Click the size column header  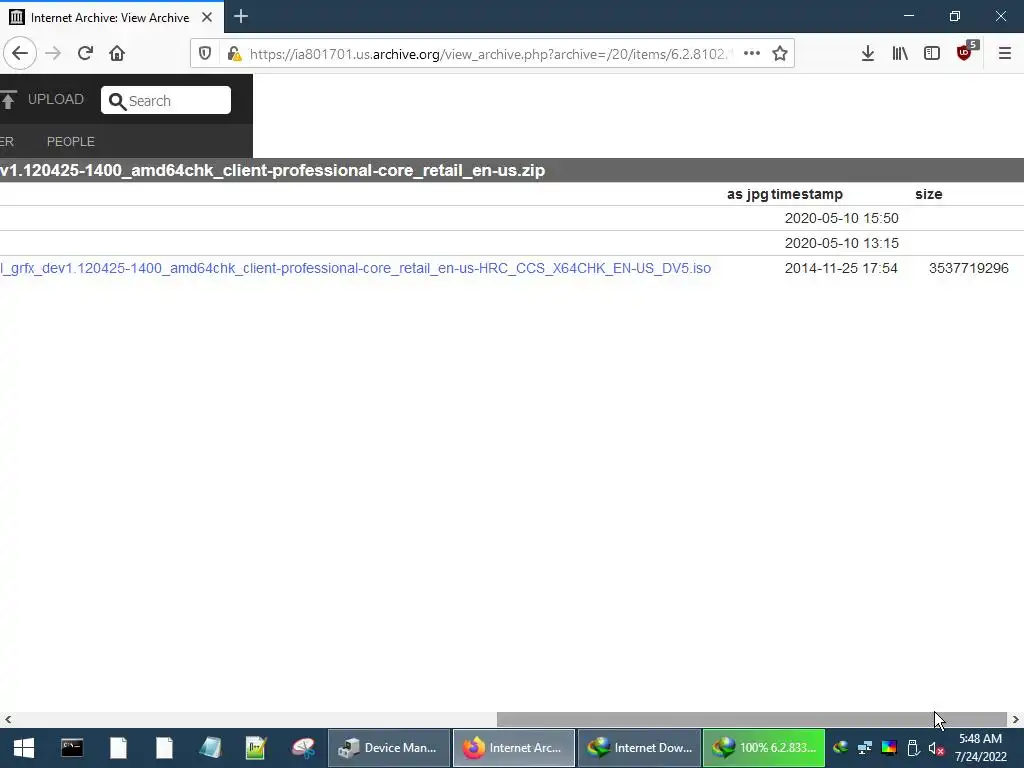[929, 194]
